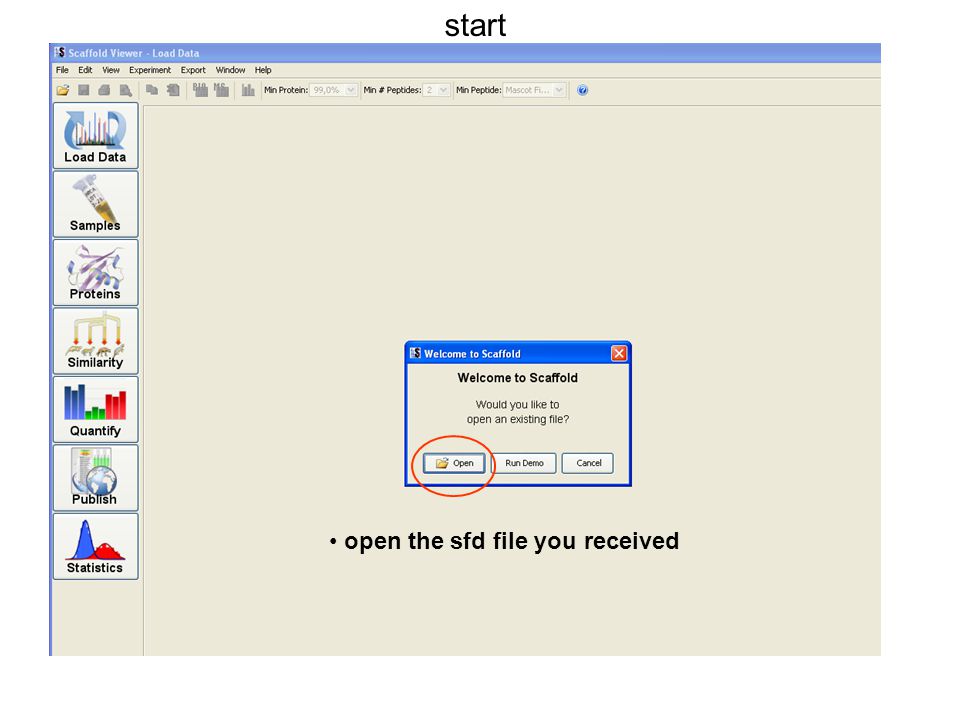Click the copy toolbar icon

152,90
